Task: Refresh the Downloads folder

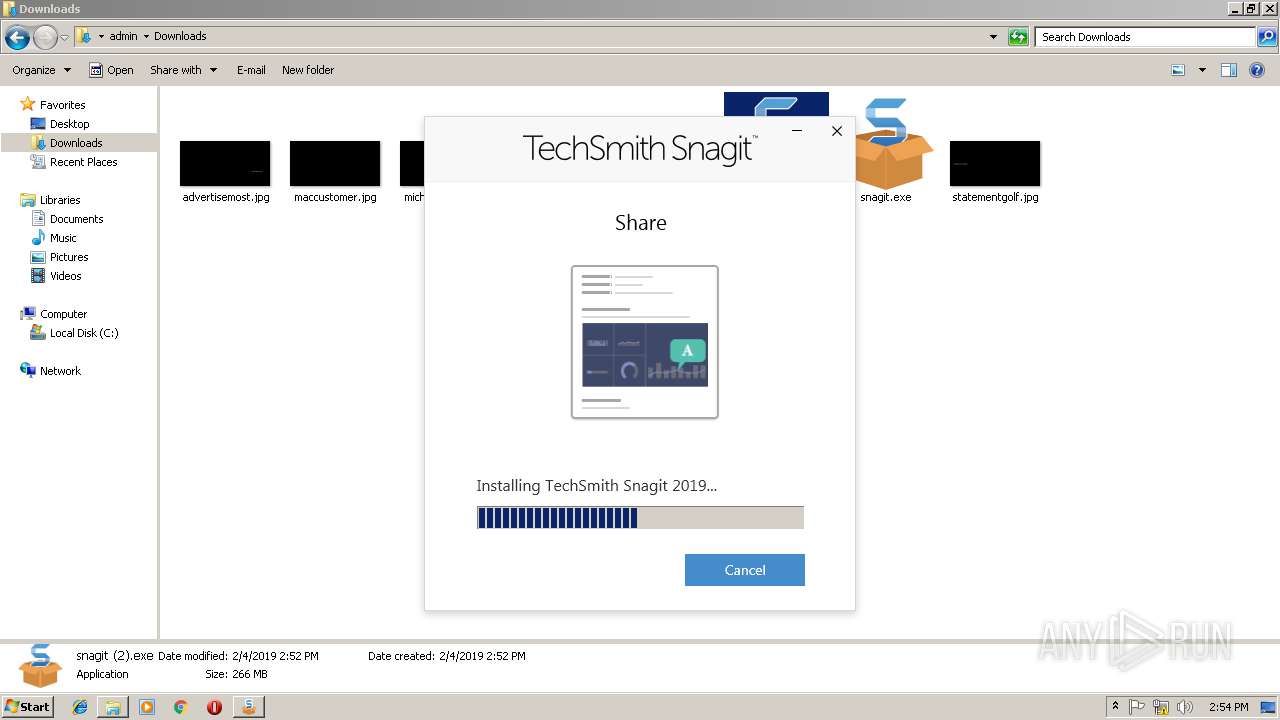Action: pos(1018,37)
